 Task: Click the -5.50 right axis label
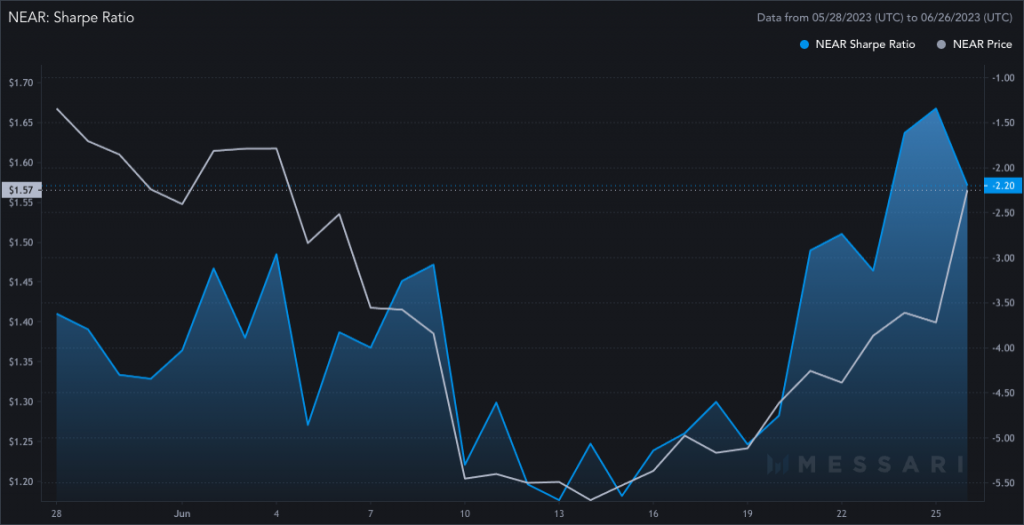[1002, 483]
